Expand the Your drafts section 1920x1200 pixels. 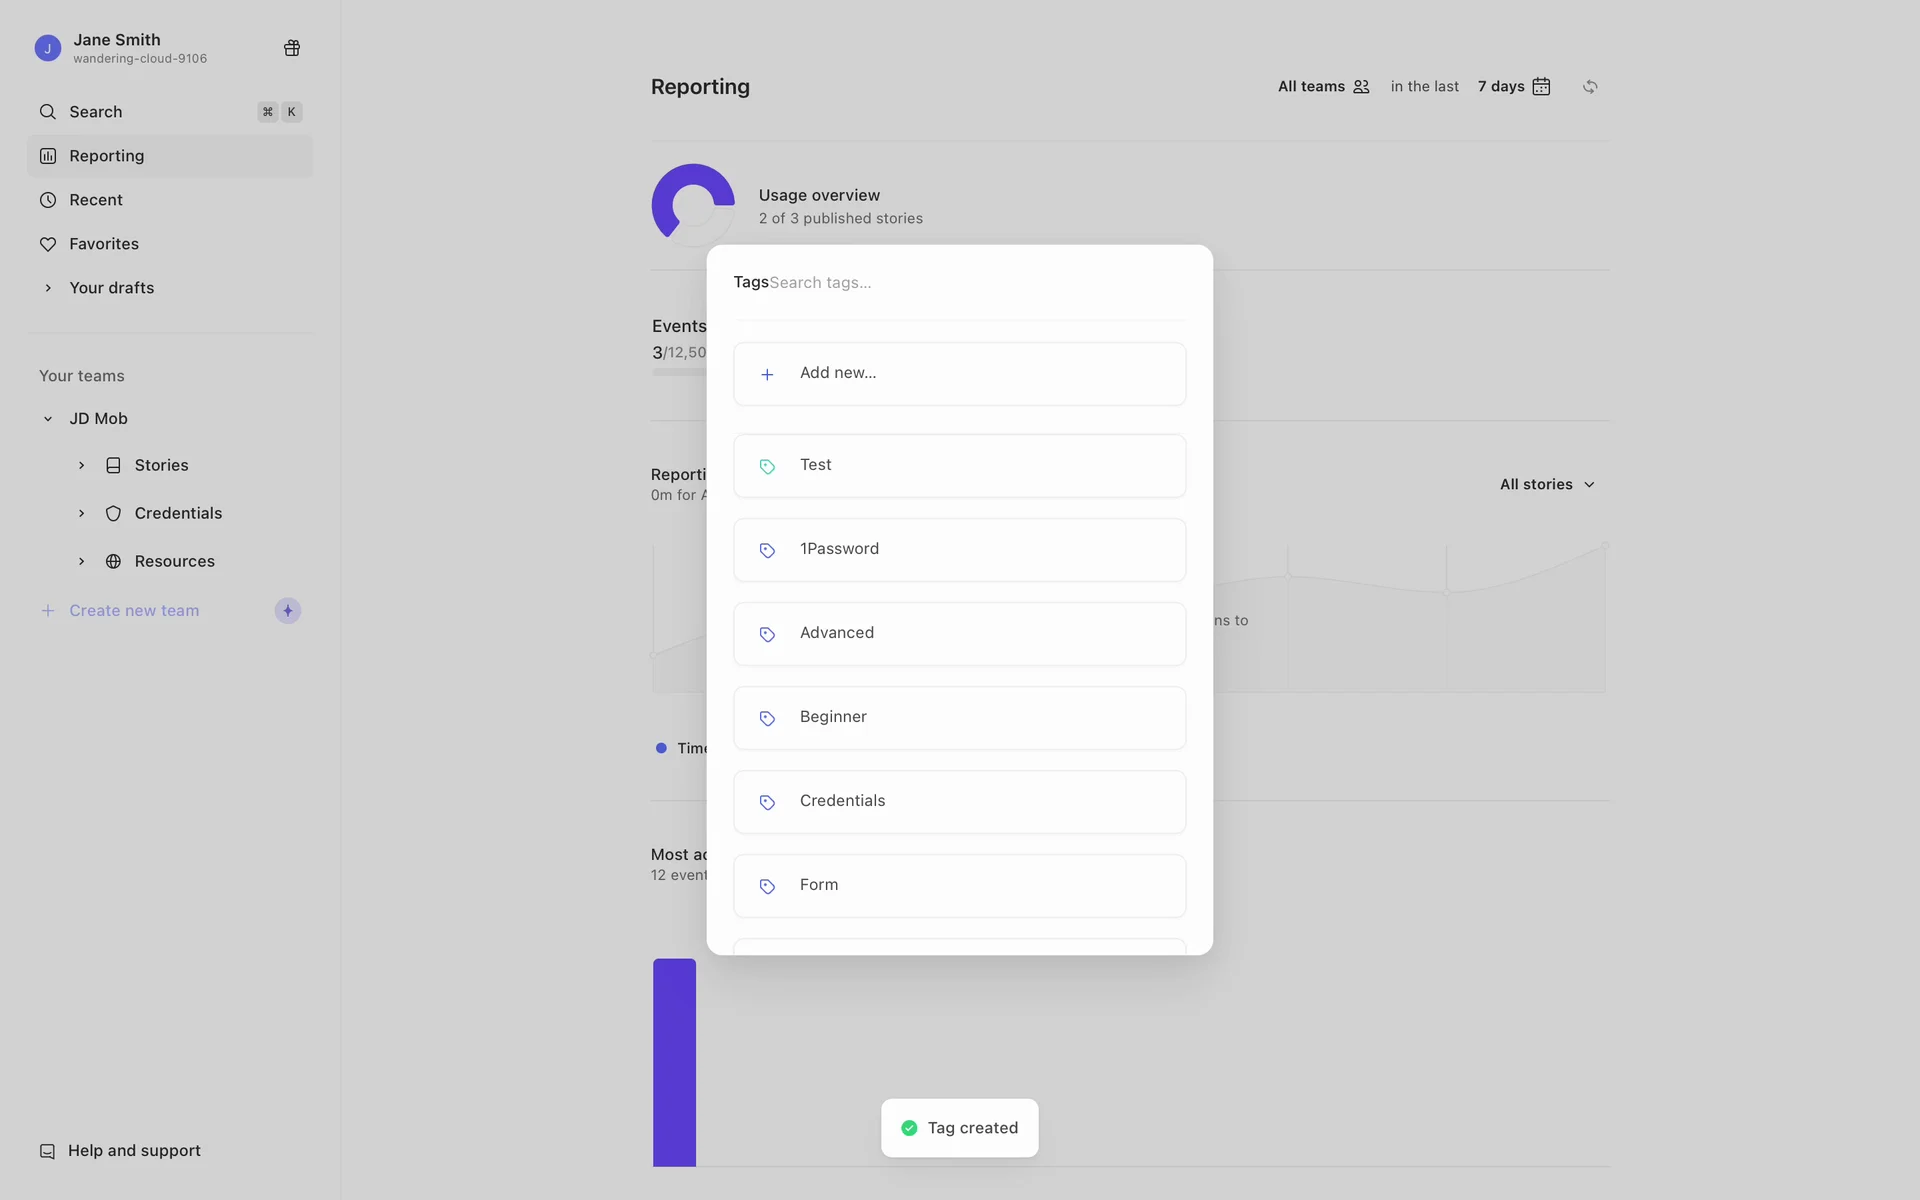(48, 288)
